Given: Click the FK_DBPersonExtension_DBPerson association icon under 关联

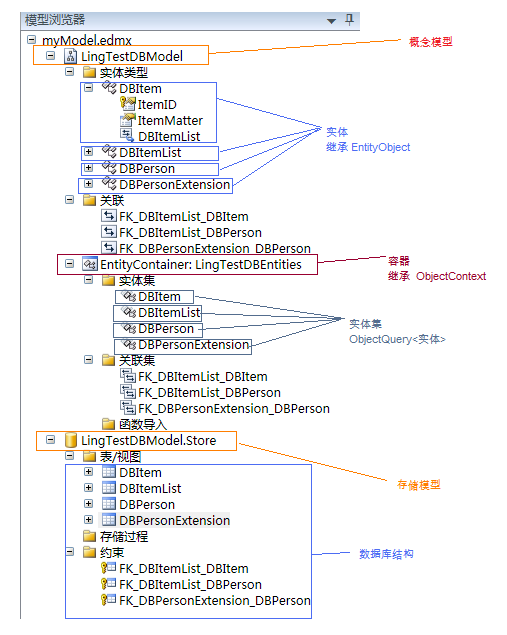Looking at the screenshot, I should (x=108, y=248).
